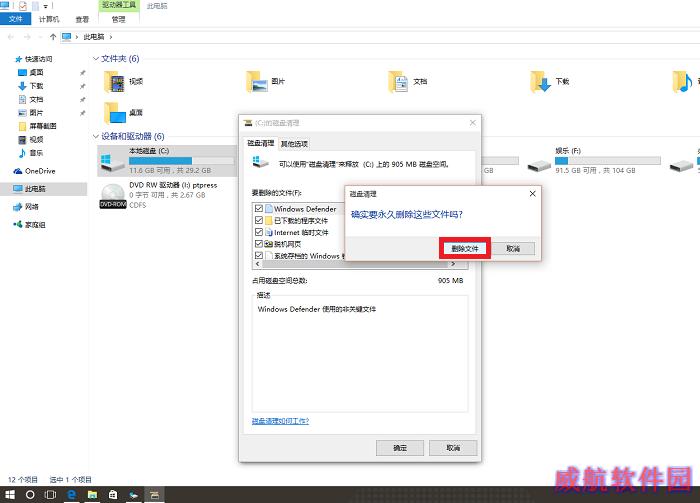This screenshot has width=700, height=503.
Task: Collapse the 设备和驱动器 (6) group
Action: coord(96,136)
